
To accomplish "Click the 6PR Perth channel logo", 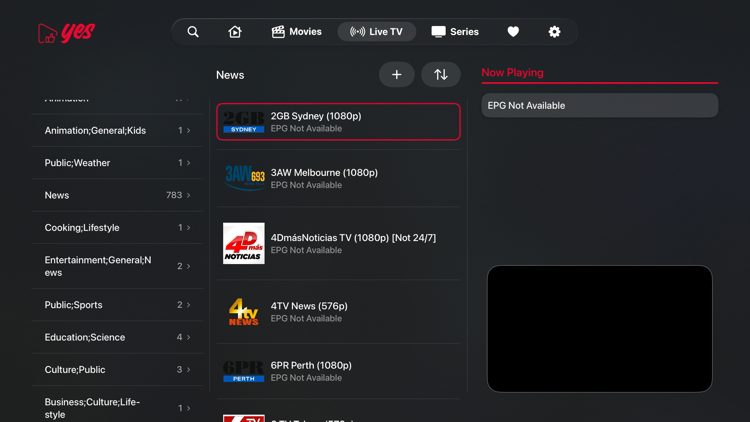I will click(243, 371).
